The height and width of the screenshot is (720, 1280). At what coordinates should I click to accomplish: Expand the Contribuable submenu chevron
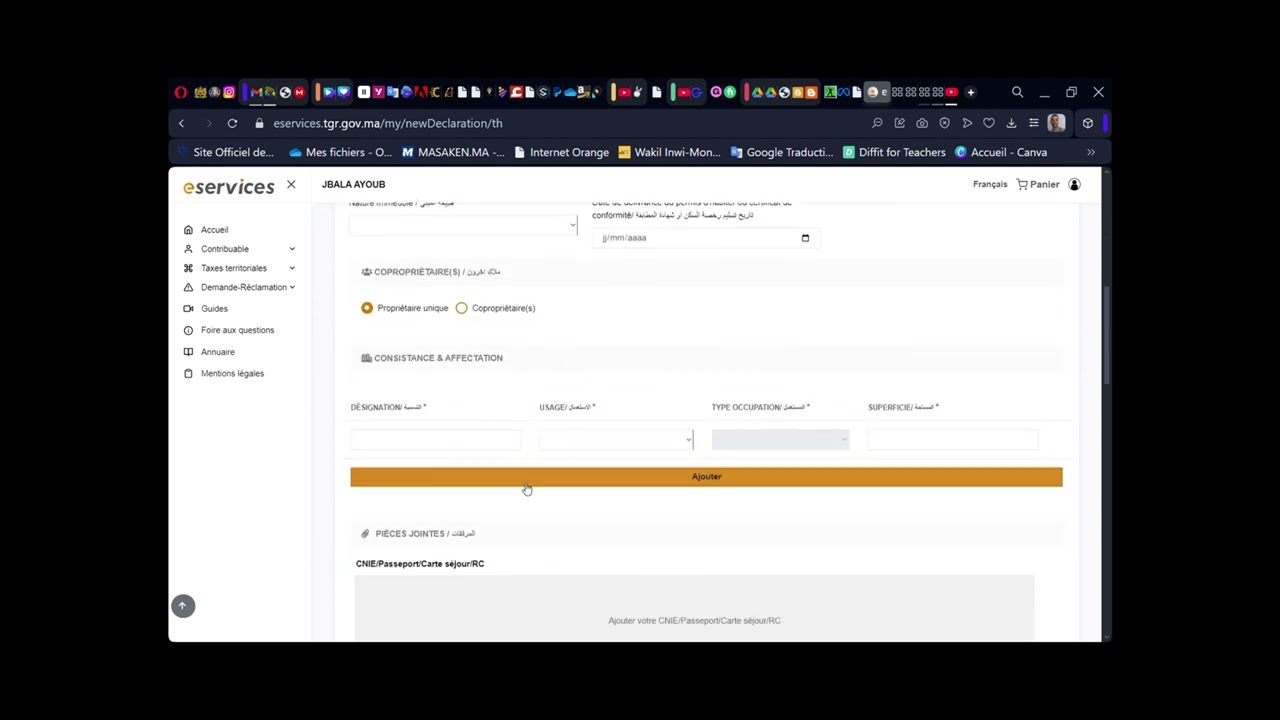[292, 249]
